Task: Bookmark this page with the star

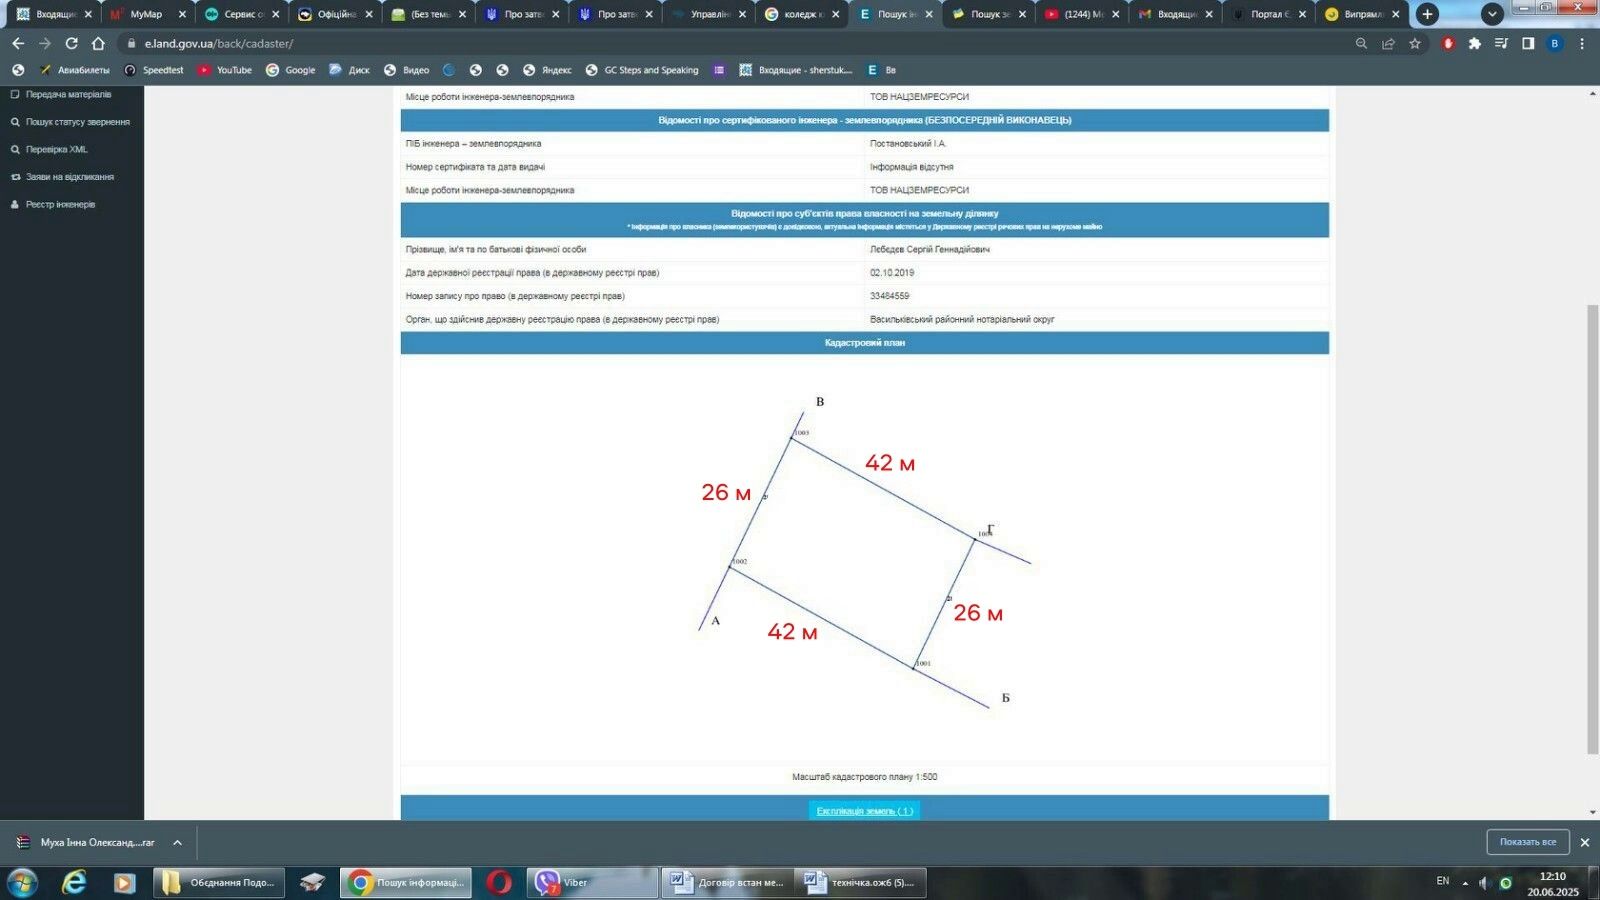Action: [x=1415, y=44]
